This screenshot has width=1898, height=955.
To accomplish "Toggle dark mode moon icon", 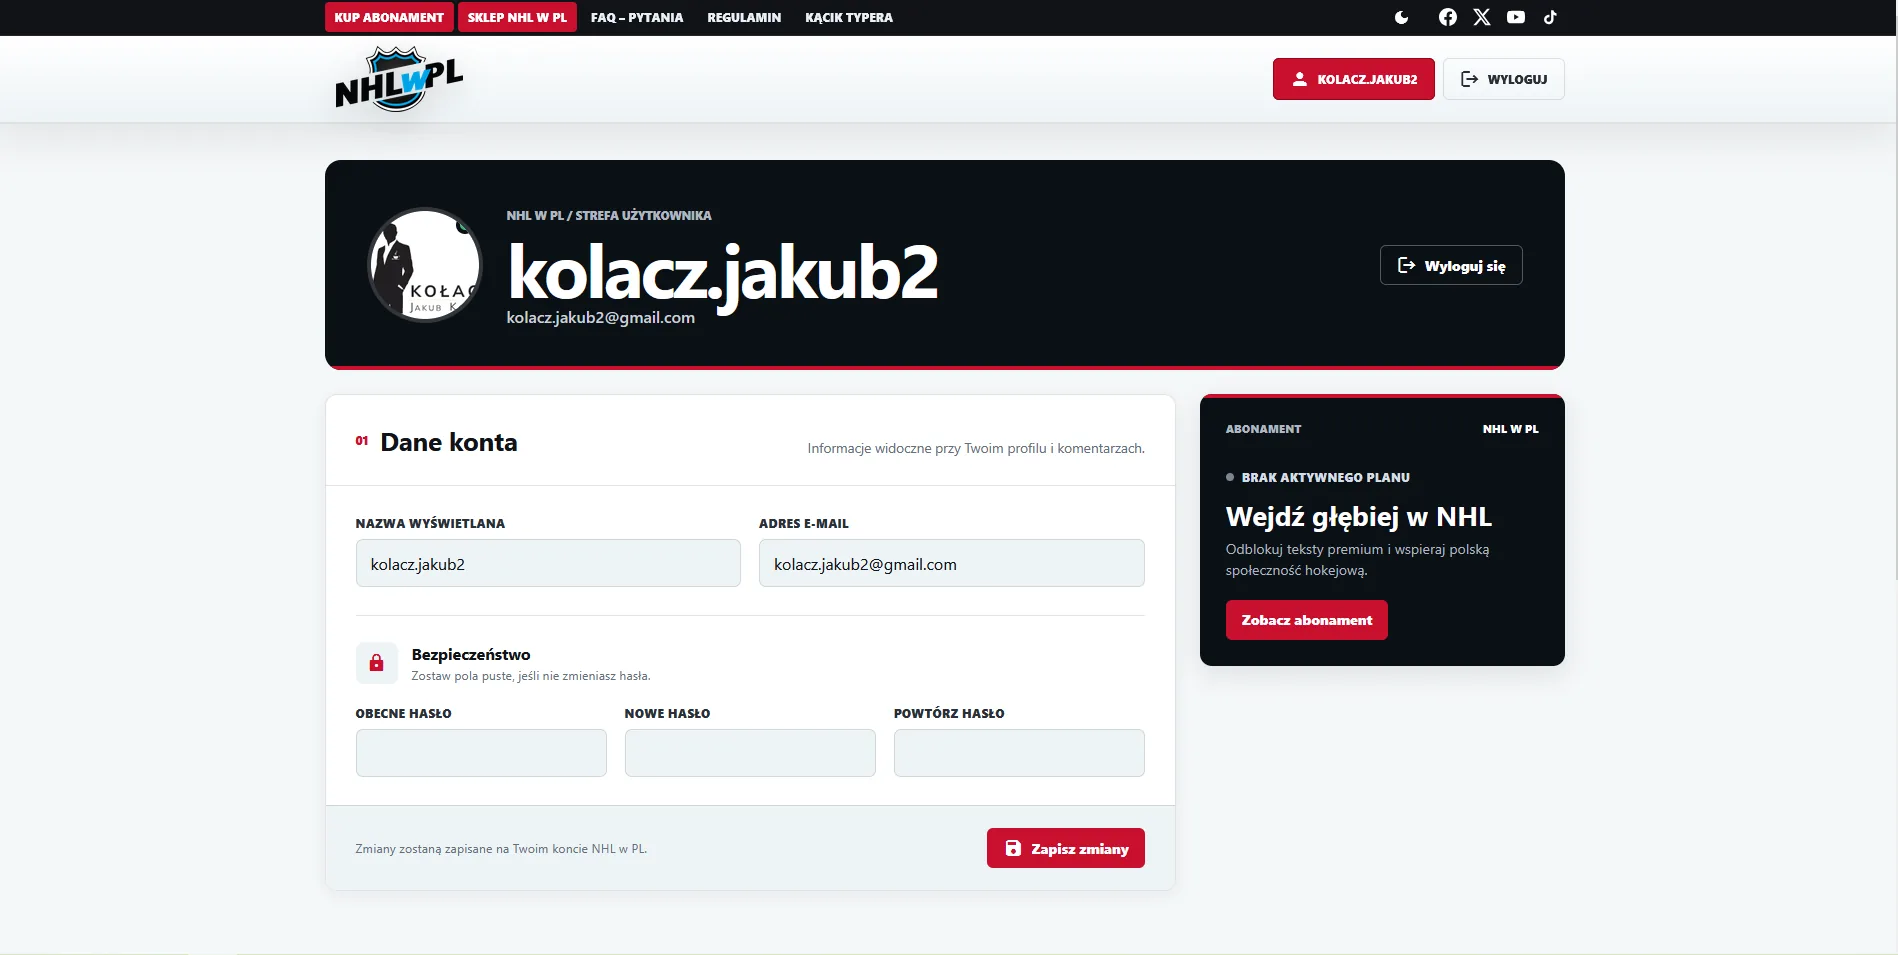I will coord(1401,17).
